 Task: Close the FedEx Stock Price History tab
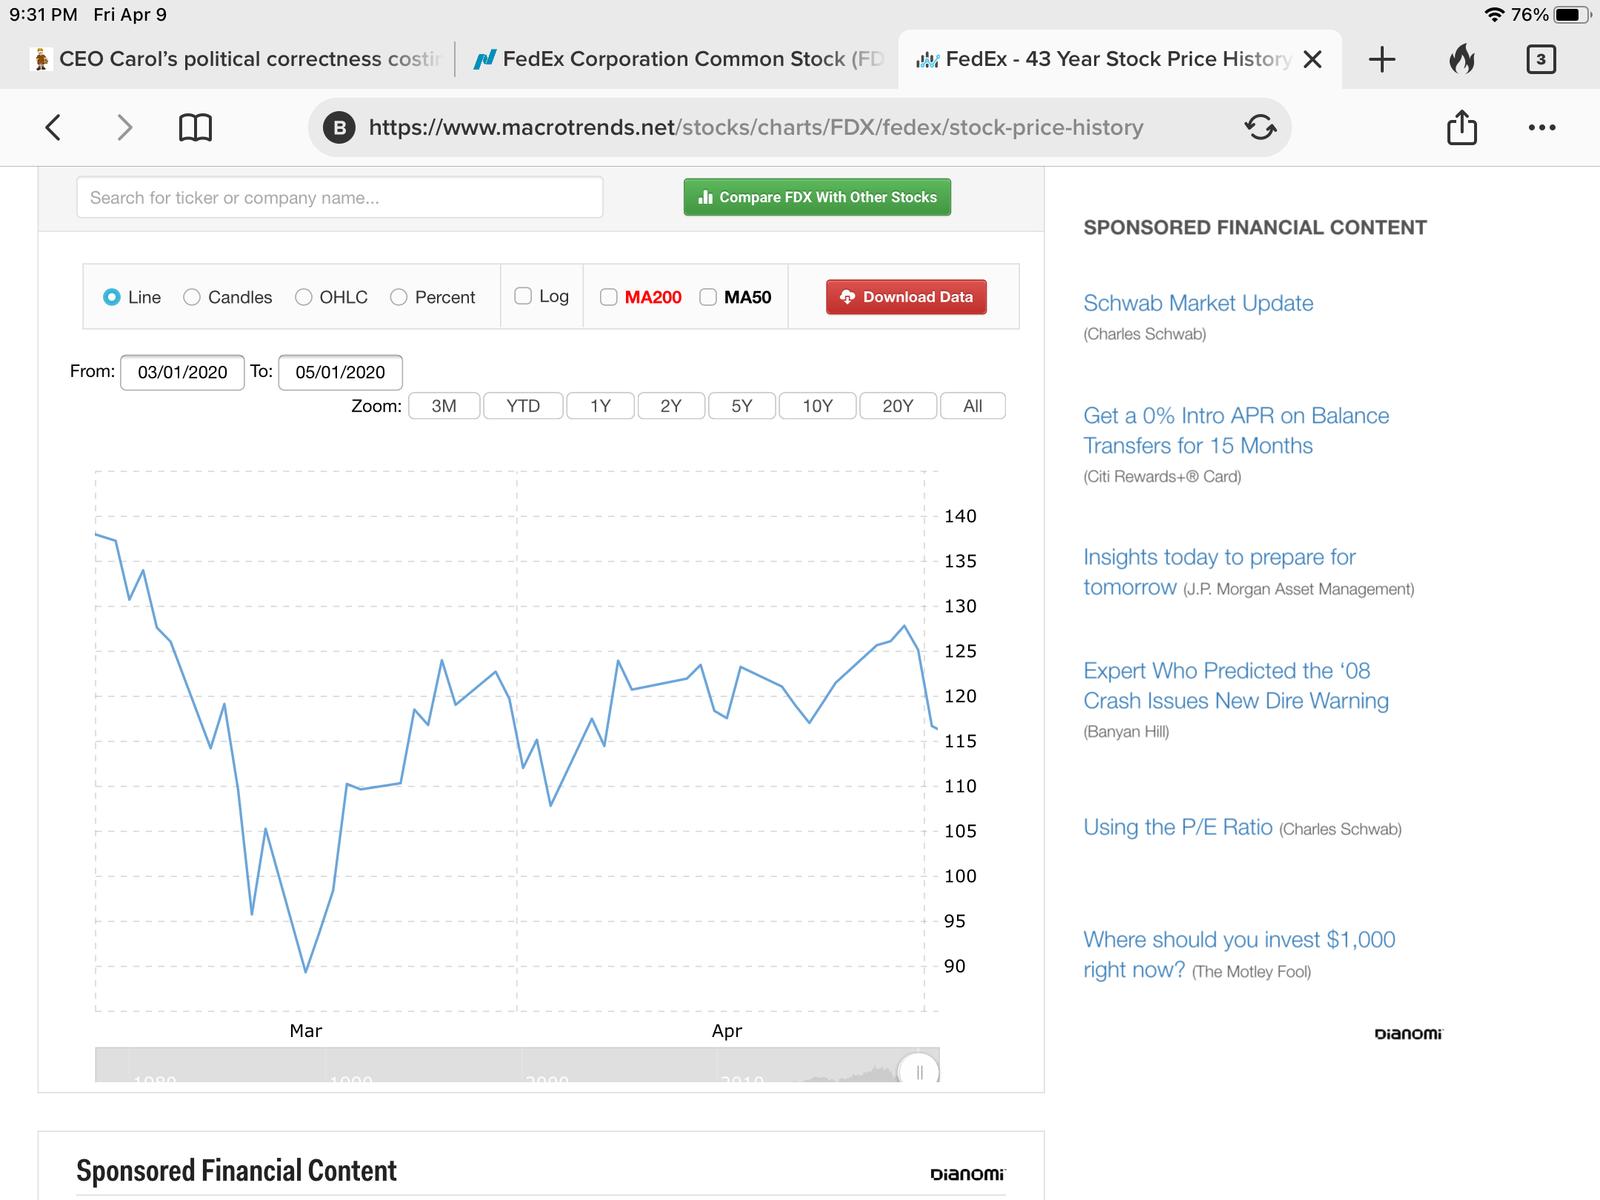[1313, 59]
